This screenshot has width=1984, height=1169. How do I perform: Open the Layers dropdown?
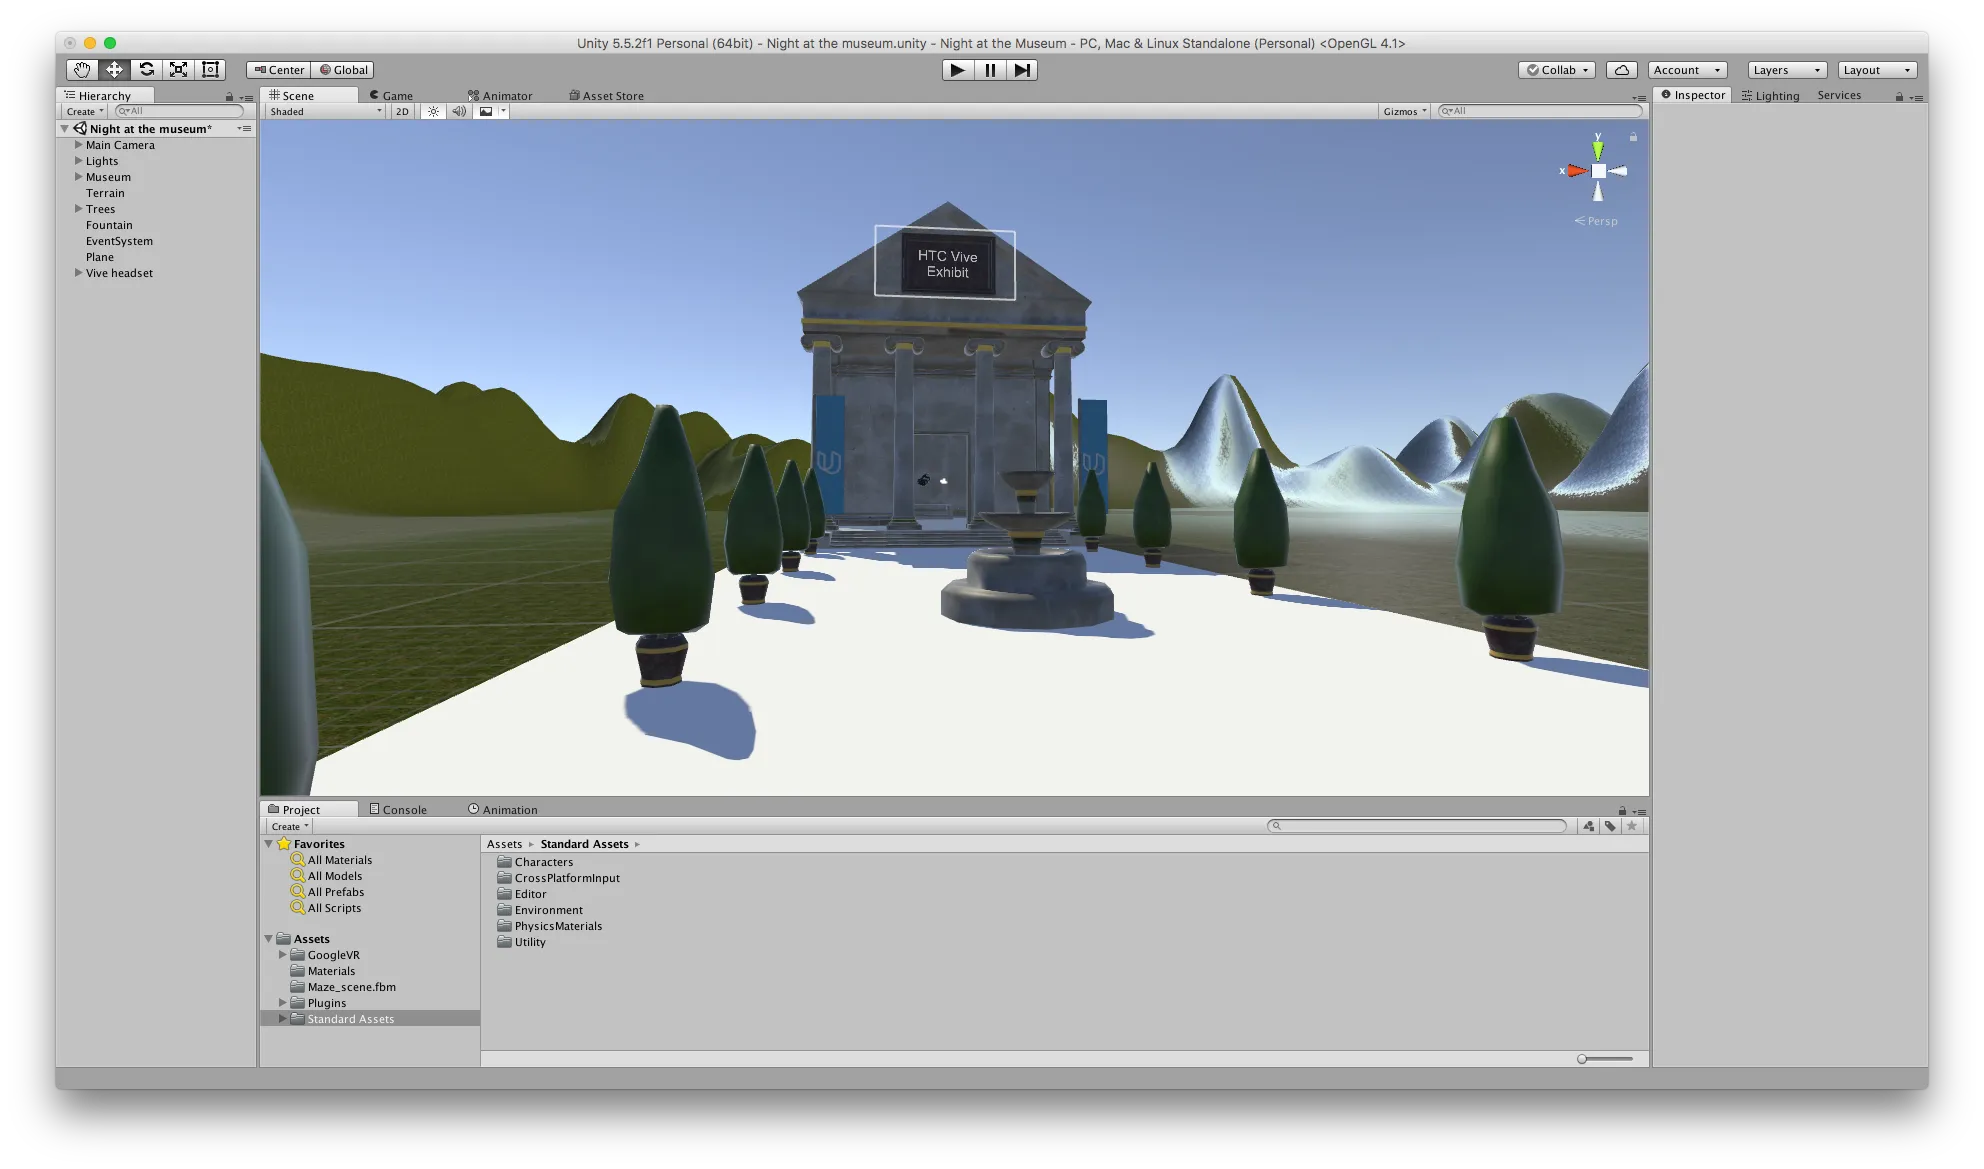click(1786, 70)
